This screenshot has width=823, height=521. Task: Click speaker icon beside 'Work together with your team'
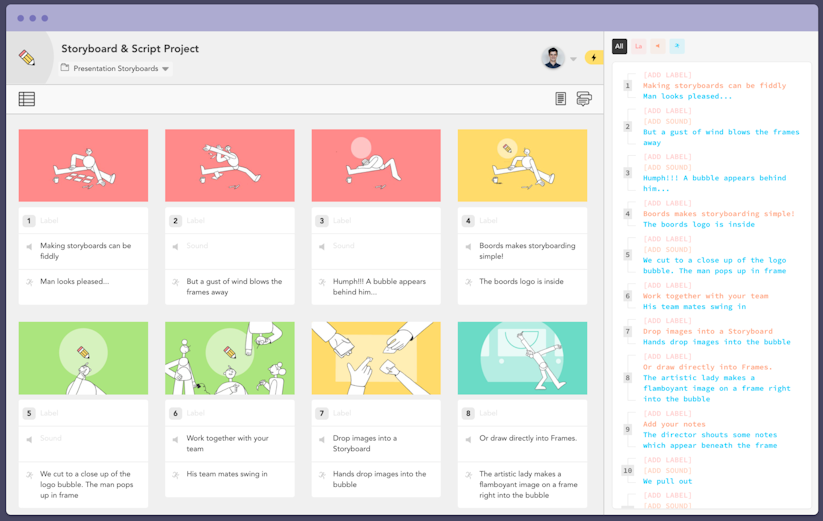[x=175, y=439]
